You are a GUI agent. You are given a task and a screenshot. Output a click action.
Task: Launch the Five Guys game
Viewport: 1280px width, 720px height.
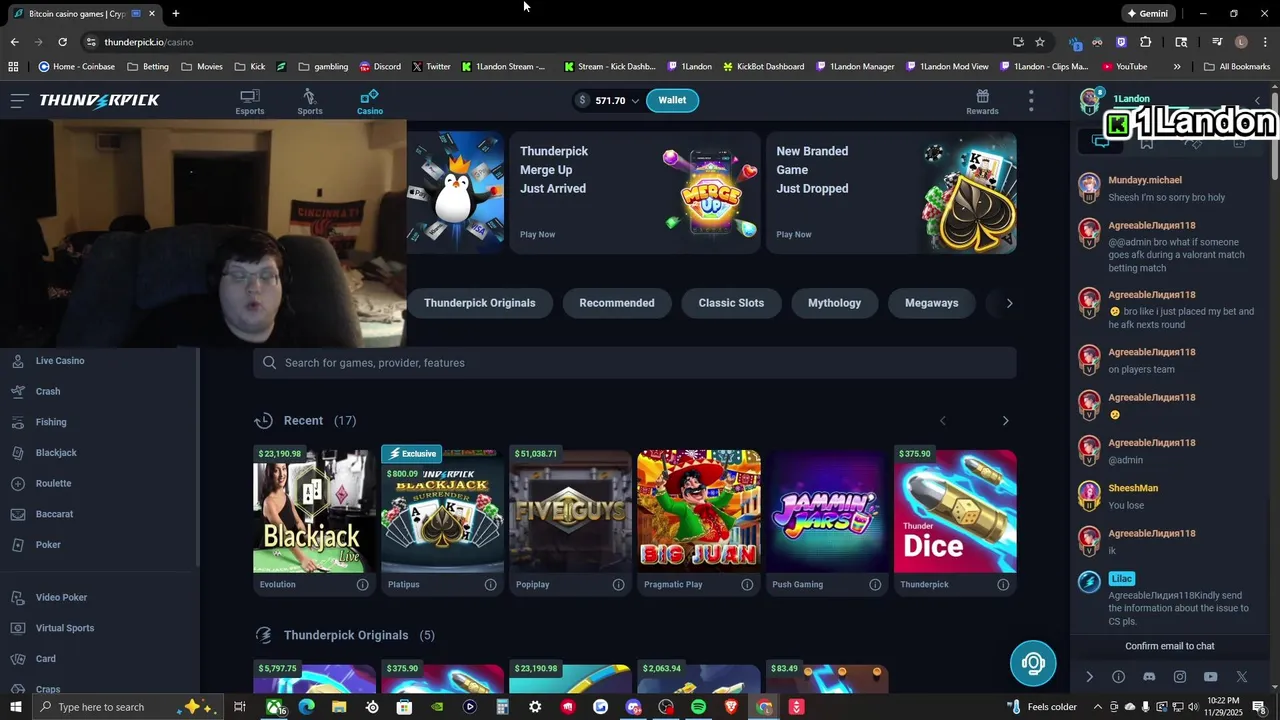(570, 510)
